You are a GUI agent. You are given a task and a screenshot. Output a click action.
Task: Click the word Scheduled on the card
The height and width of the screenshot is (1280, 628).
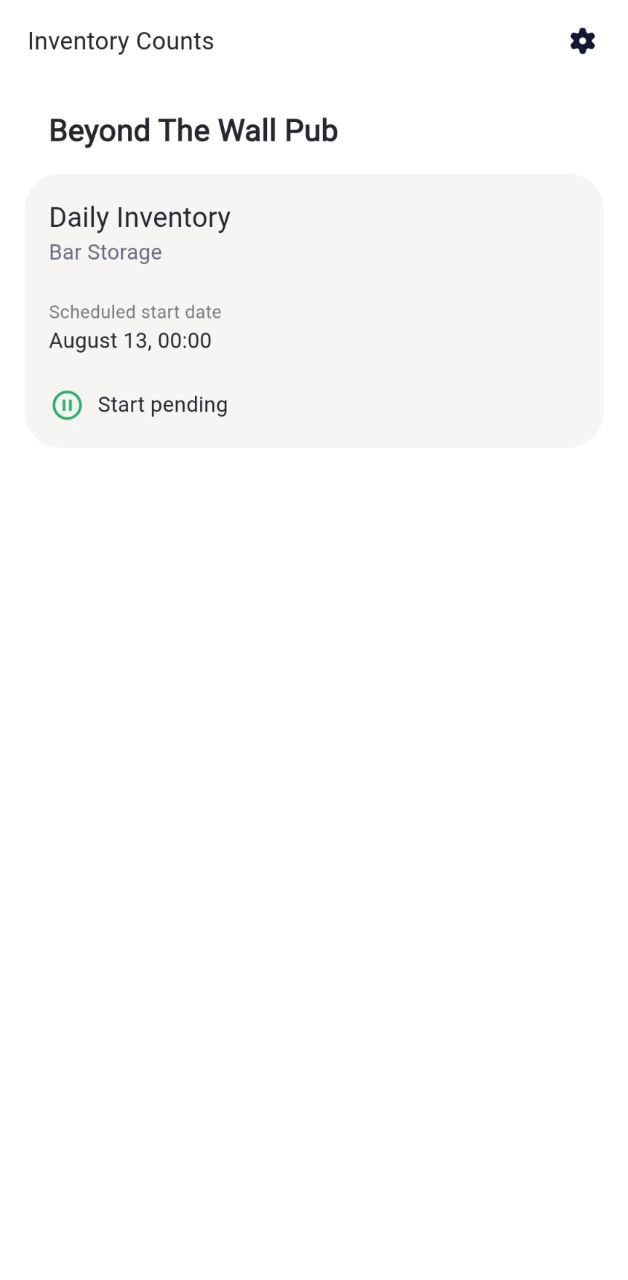[90, 312]
